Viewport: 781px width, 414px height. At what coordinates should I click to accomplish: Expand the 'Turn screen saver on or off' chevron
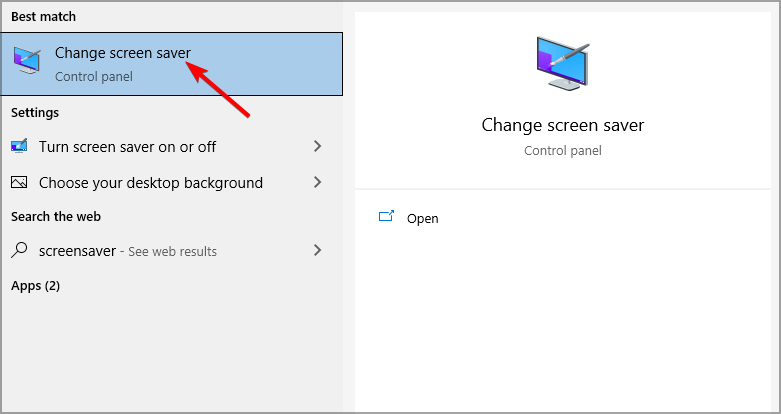click(x=317, y=146)
